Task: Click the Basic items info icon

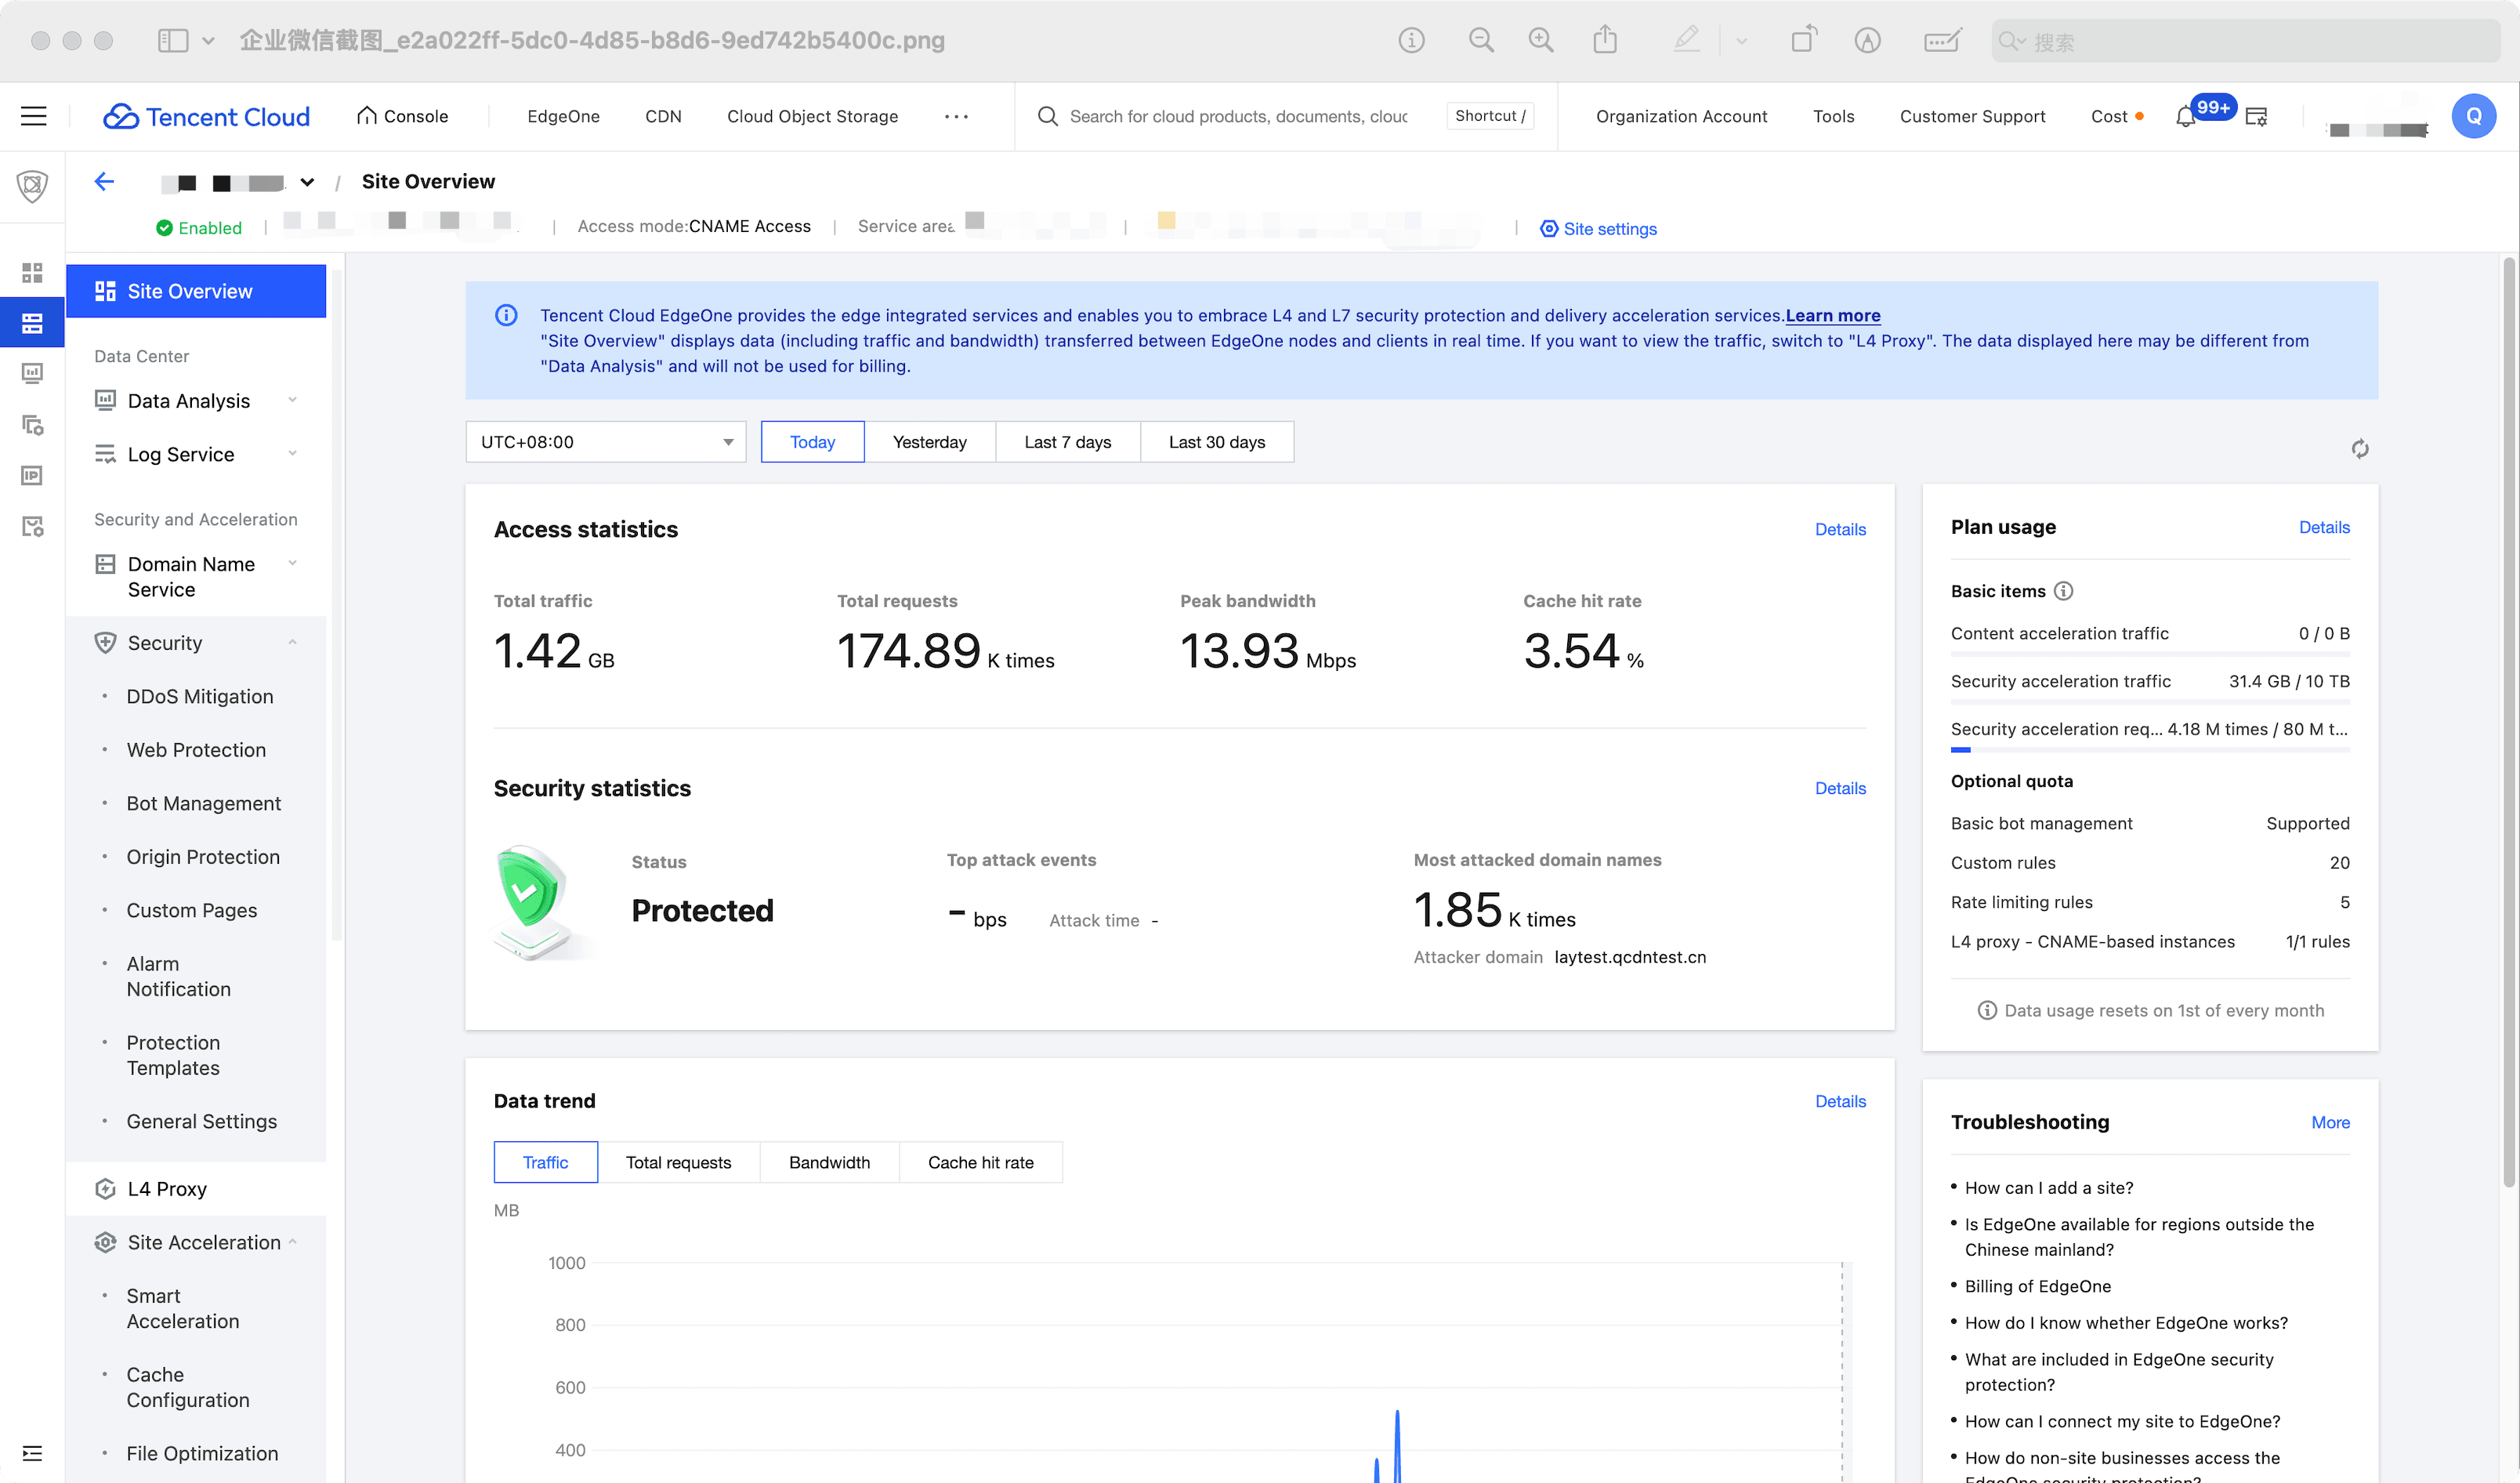Action: (2063, 591)
